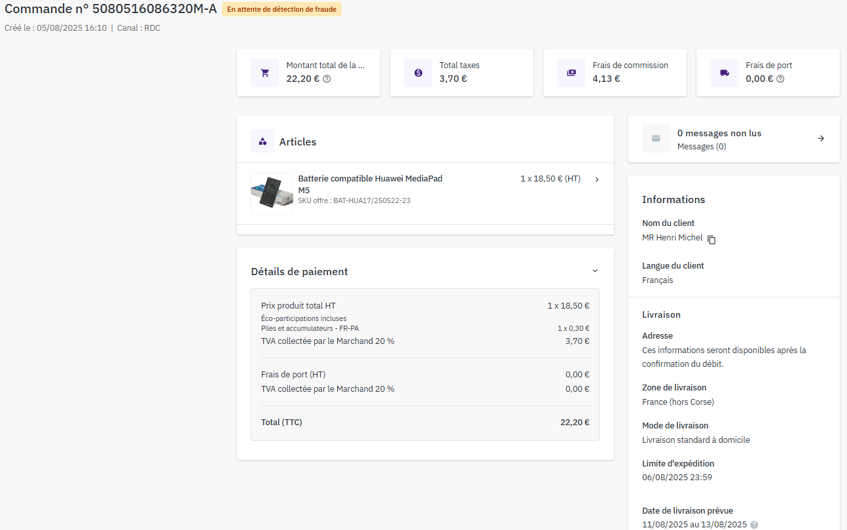Click the Total taxes coin icon
847x530 pixels.
point(418,73)
